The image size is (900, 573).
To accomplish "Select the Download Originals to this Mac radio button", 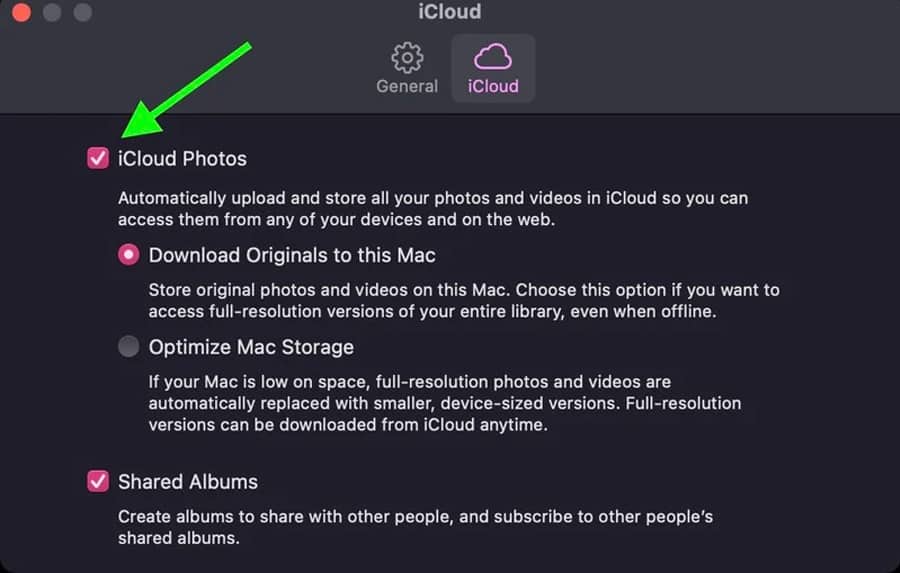I will coord(129,255).
